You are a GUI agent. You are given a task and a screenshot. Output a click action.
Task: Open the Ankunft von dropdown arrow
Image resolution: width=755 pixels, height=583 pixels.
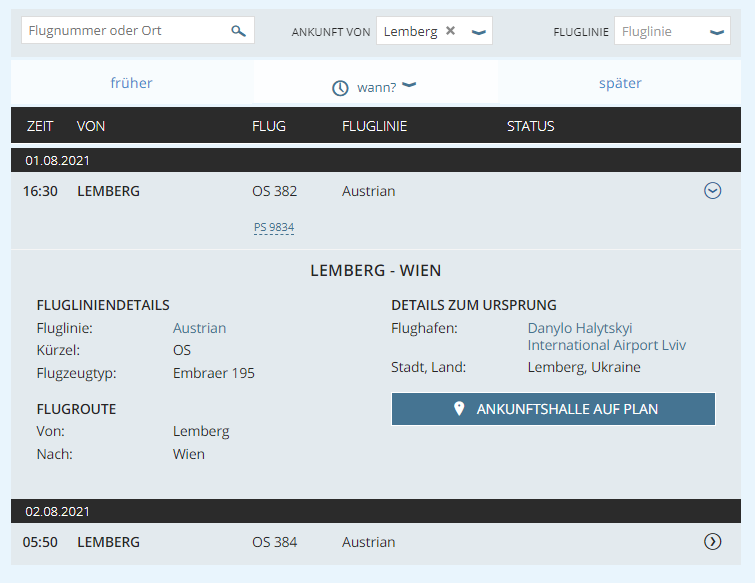coord(479,32)
